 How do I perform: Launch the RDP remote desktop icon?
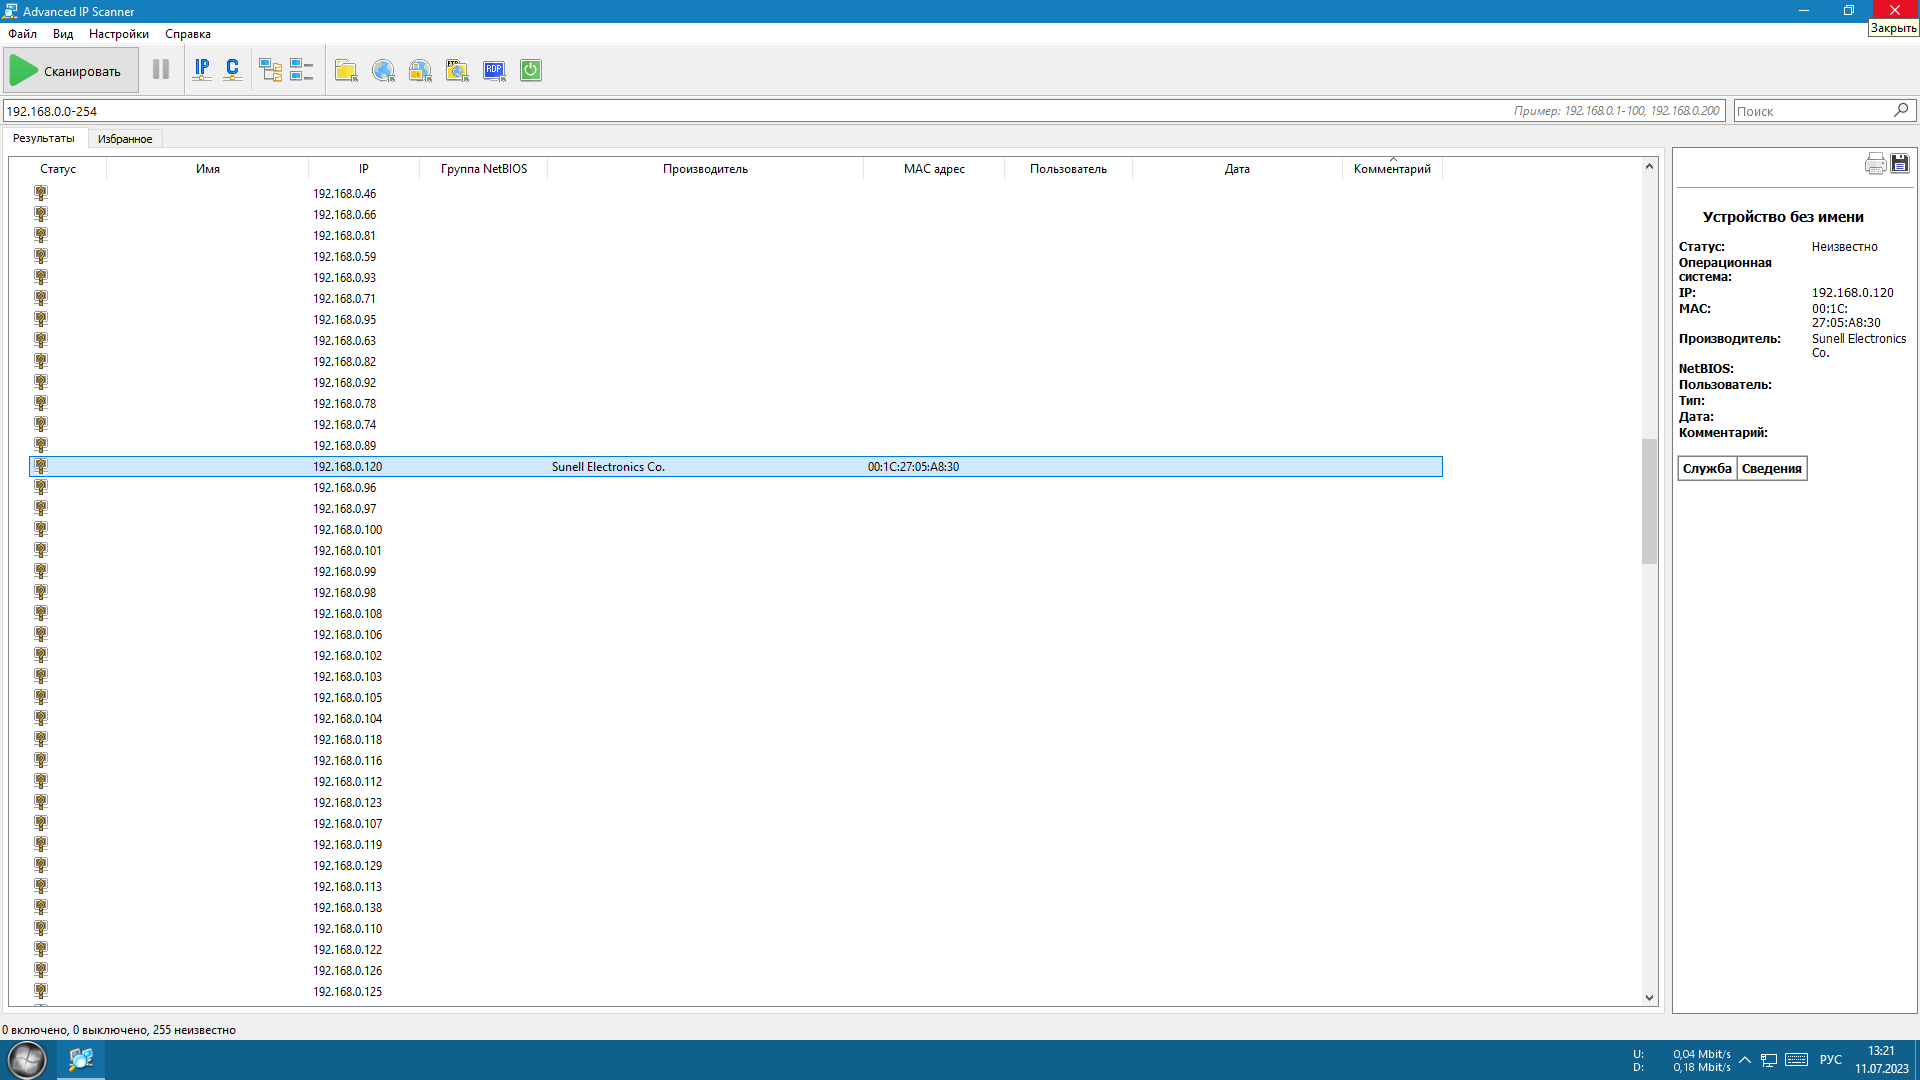pyautogui.click(x=494, y=70)
